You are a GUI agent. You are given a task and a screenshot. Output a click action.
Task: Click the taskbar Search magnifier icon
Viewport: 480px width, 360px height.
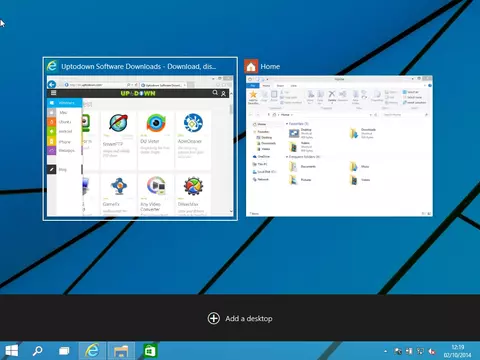[37, 351]
